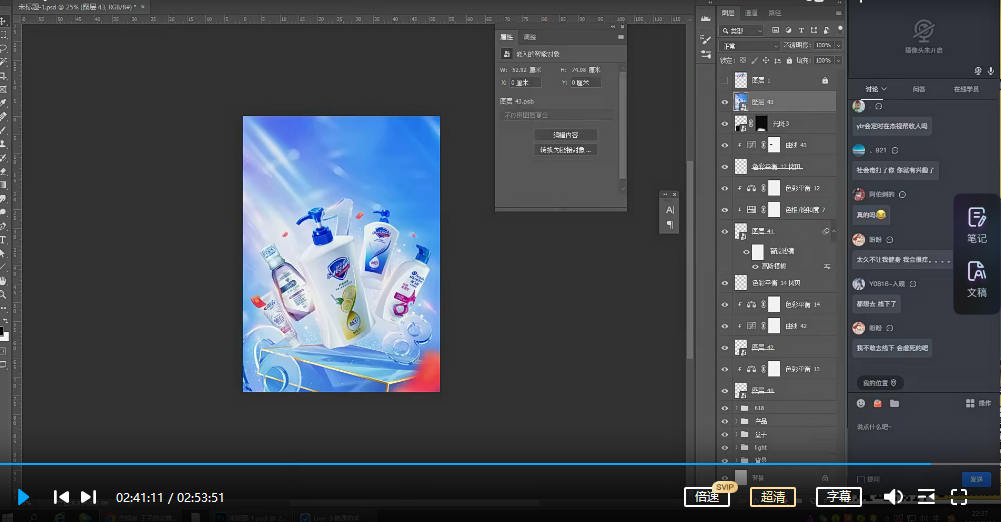Screen dimensions: 1001x522
Task: Enter fullscreen video mode
Action: pyautogui.click(x=958, y=497)
